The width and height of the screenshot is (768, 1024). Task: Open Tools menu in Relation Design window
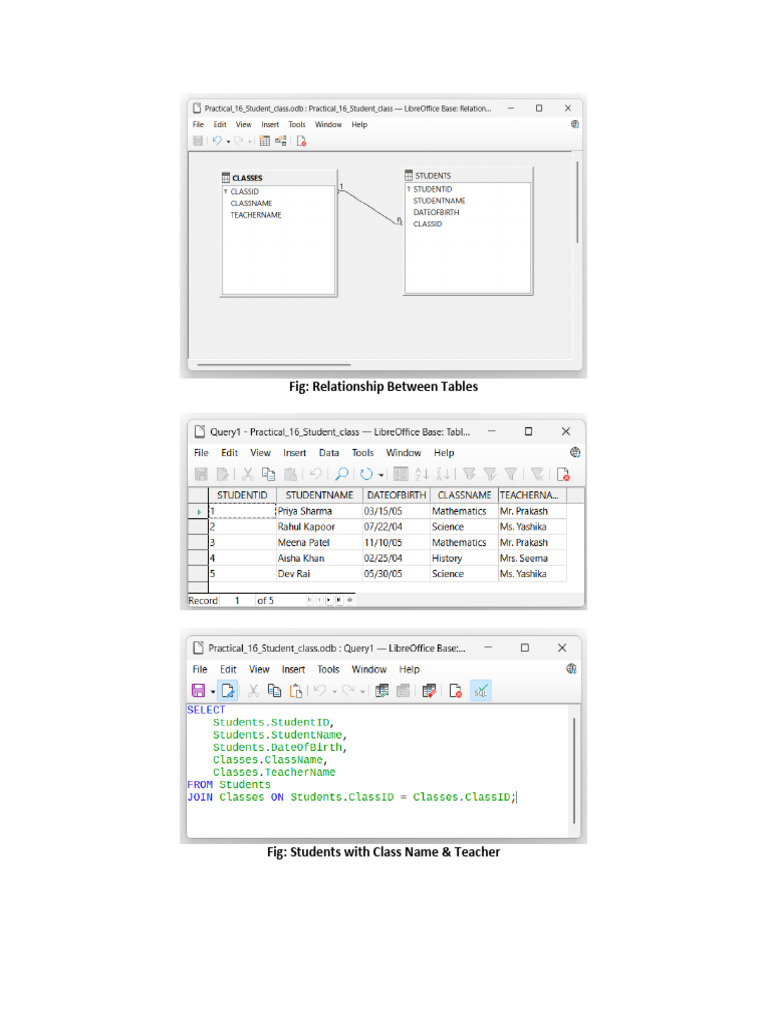click(297, 124)
